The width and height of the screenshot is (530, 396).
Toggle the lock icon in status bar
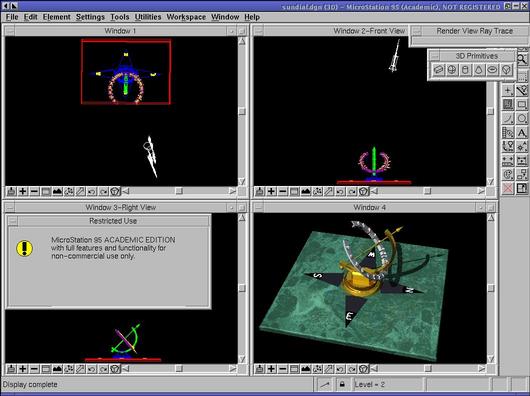[x=342, y=385]
